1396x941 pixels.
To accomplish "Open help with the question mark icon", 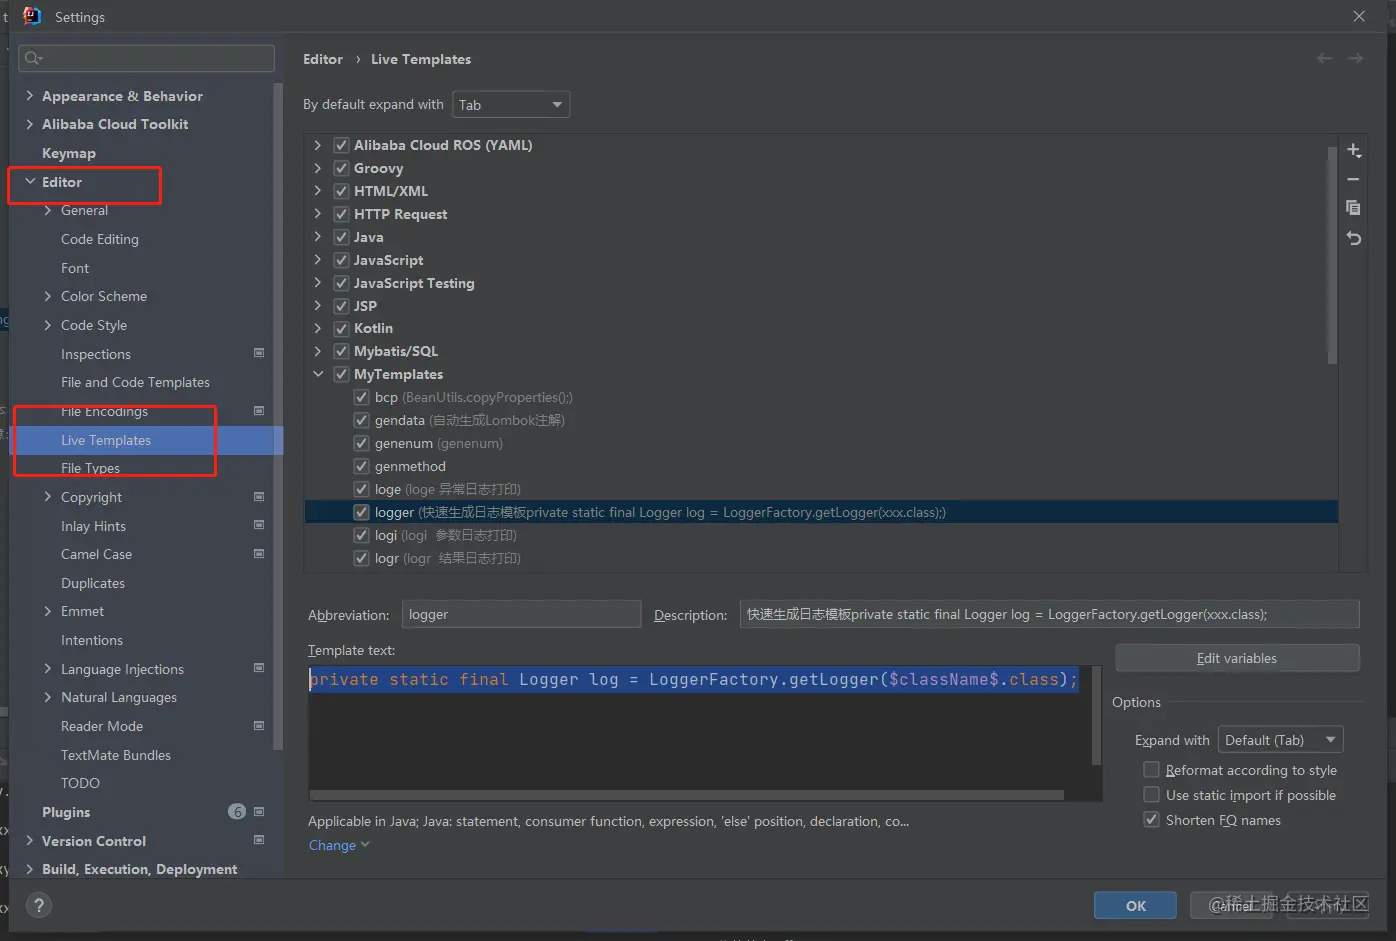I will pos(39,905).
